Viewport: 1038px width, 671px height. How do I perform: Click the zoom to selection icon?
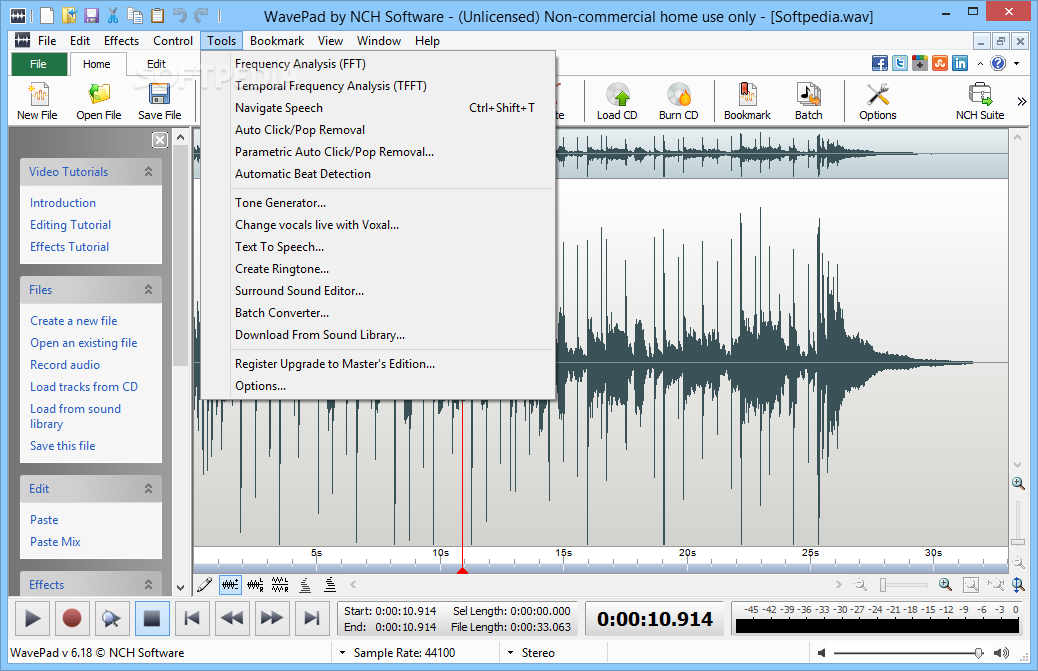pyautogui.click(x=970, y=584)
